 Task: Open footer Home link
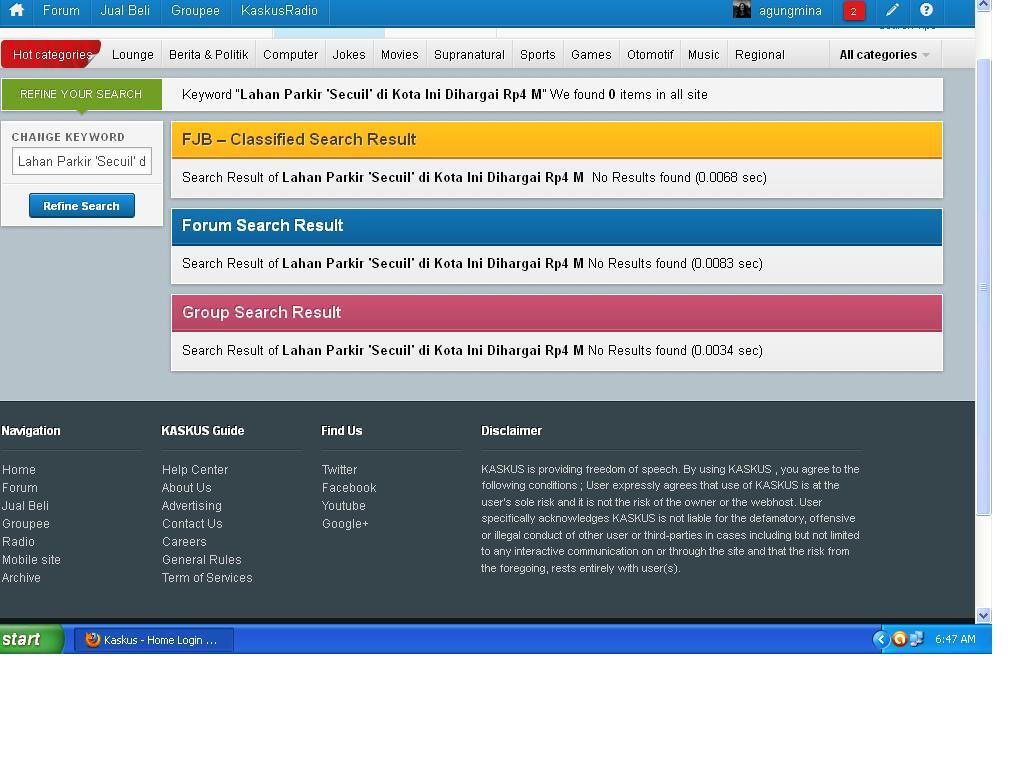[19, 470]
